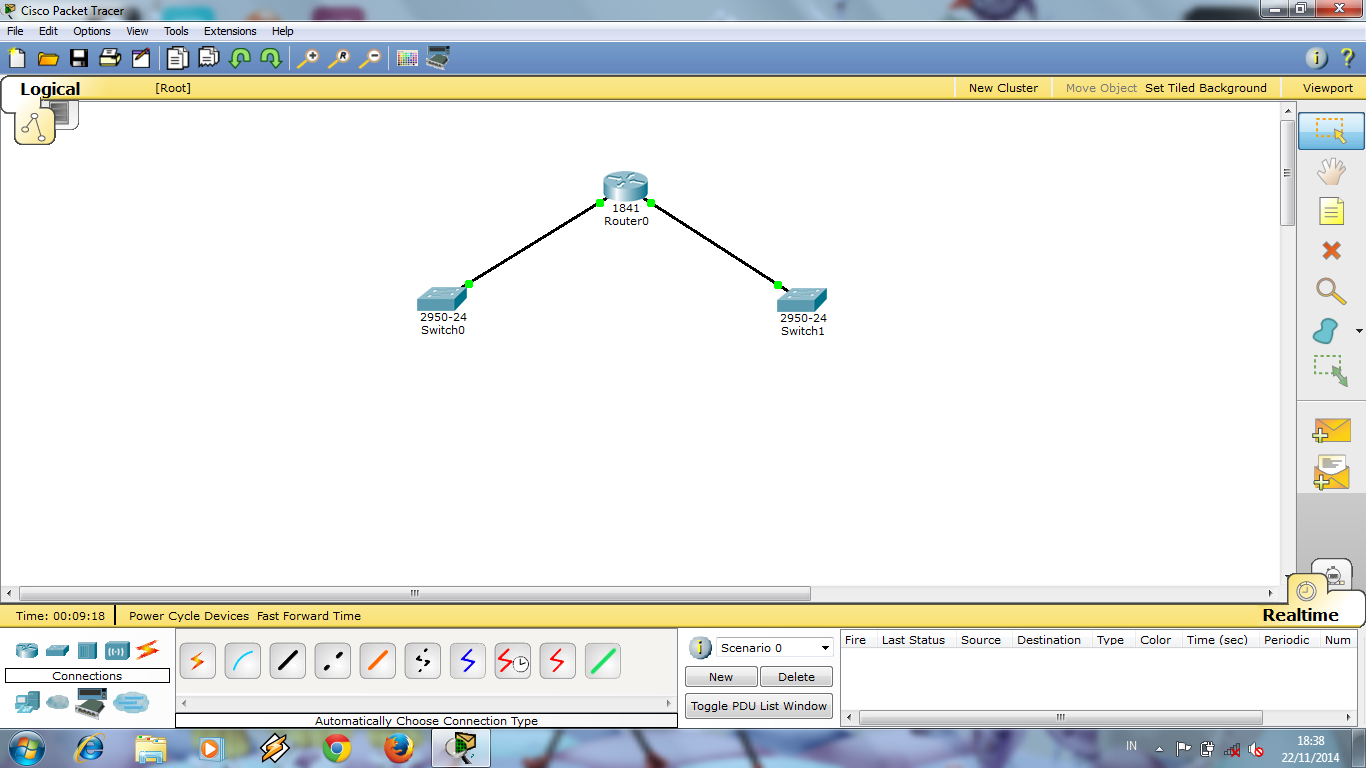Open the Tools menu
The width and height of the screenshot is (1366, 768).
tap(176, 31)
